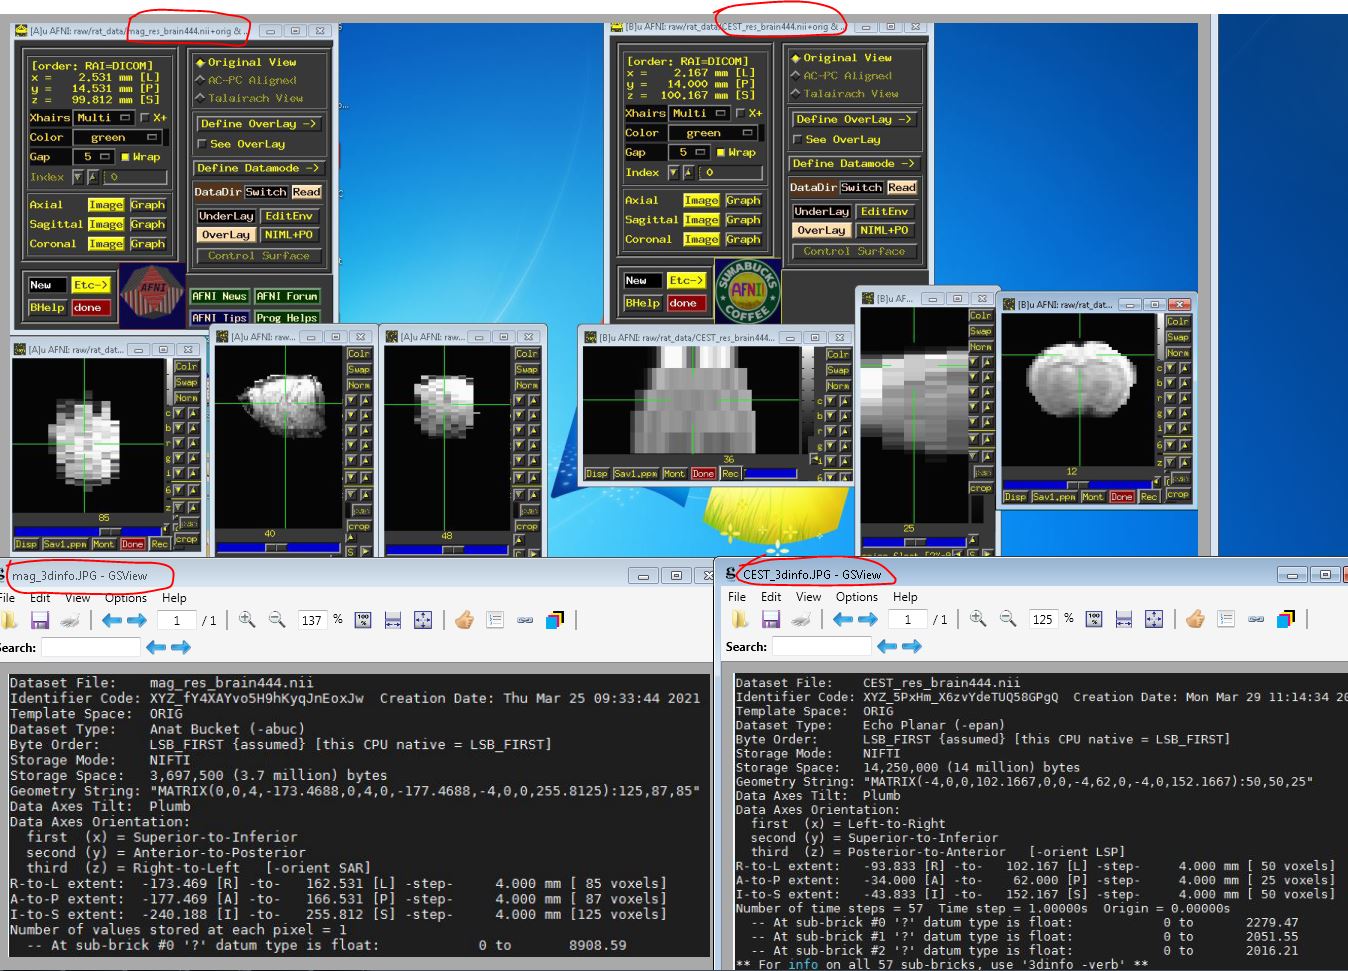This screenshot has width=1348, height=971.
Task: Click Search field in mag_3dinfo GSView
Action: (90, 648)
